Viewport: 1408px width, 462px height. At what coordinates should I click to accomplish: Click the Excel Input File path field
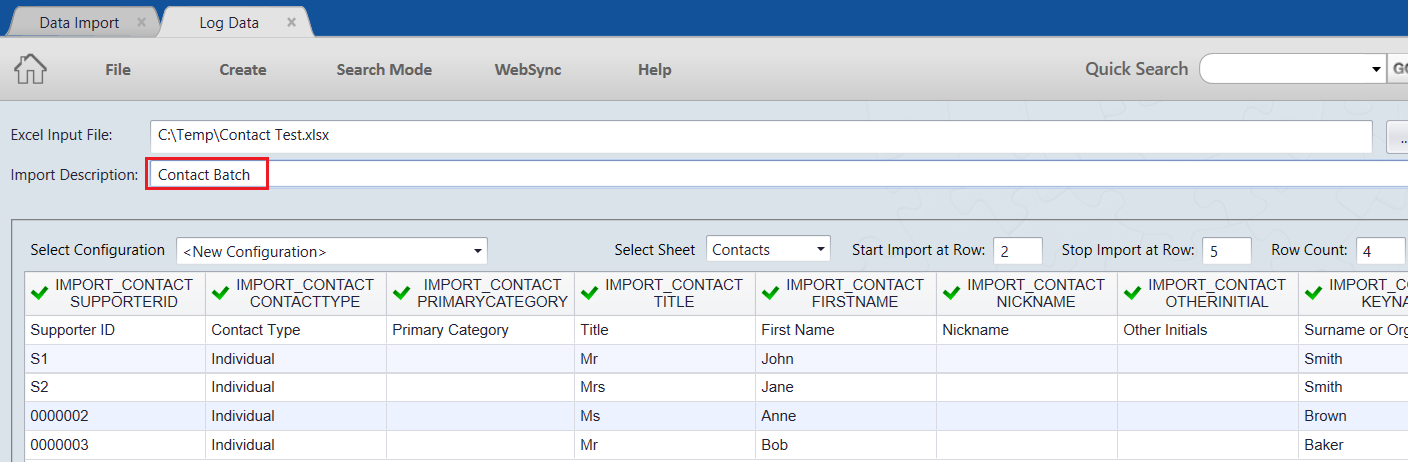761,136
